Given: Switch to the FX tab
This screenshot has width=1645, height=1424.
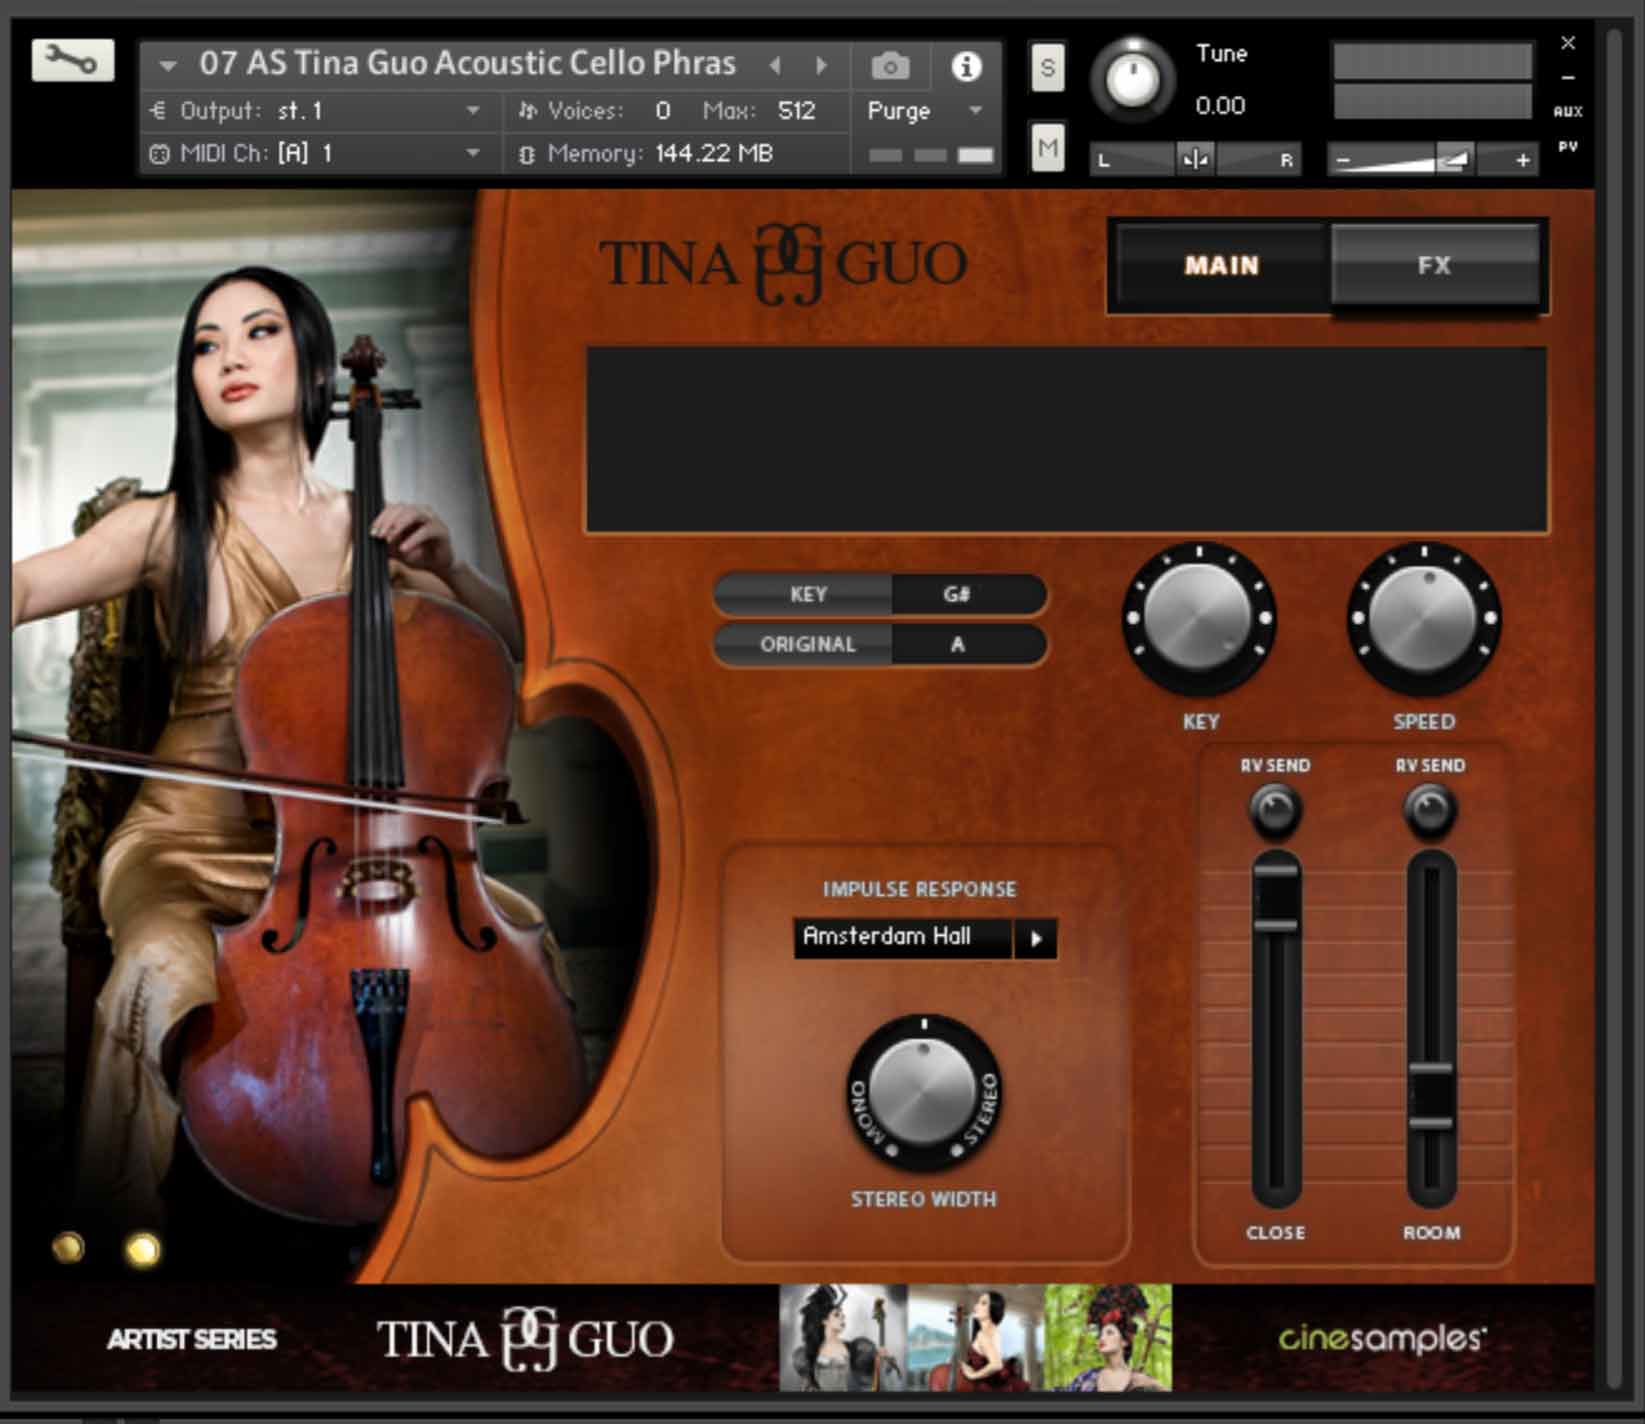Looking at the screenshot, I should 1436,265.
